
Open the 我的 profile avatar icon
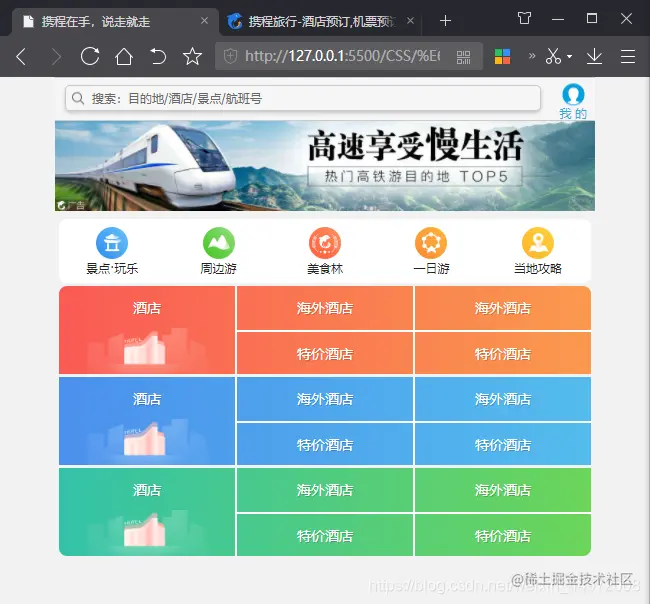(573, 94)
